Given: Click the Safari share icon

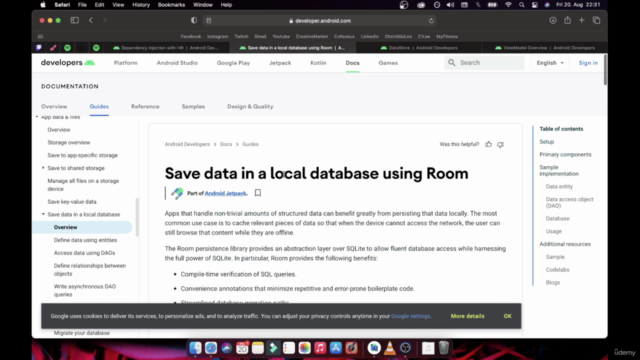Looking at the screenshot, I should click(x=567, y=20).
